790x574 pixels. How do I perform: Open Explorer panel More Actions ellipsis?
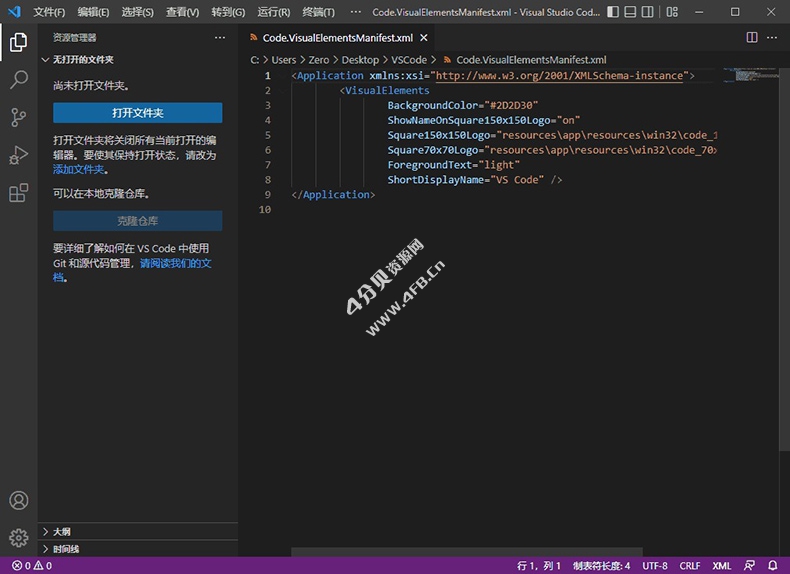click(x=220, y=37)
